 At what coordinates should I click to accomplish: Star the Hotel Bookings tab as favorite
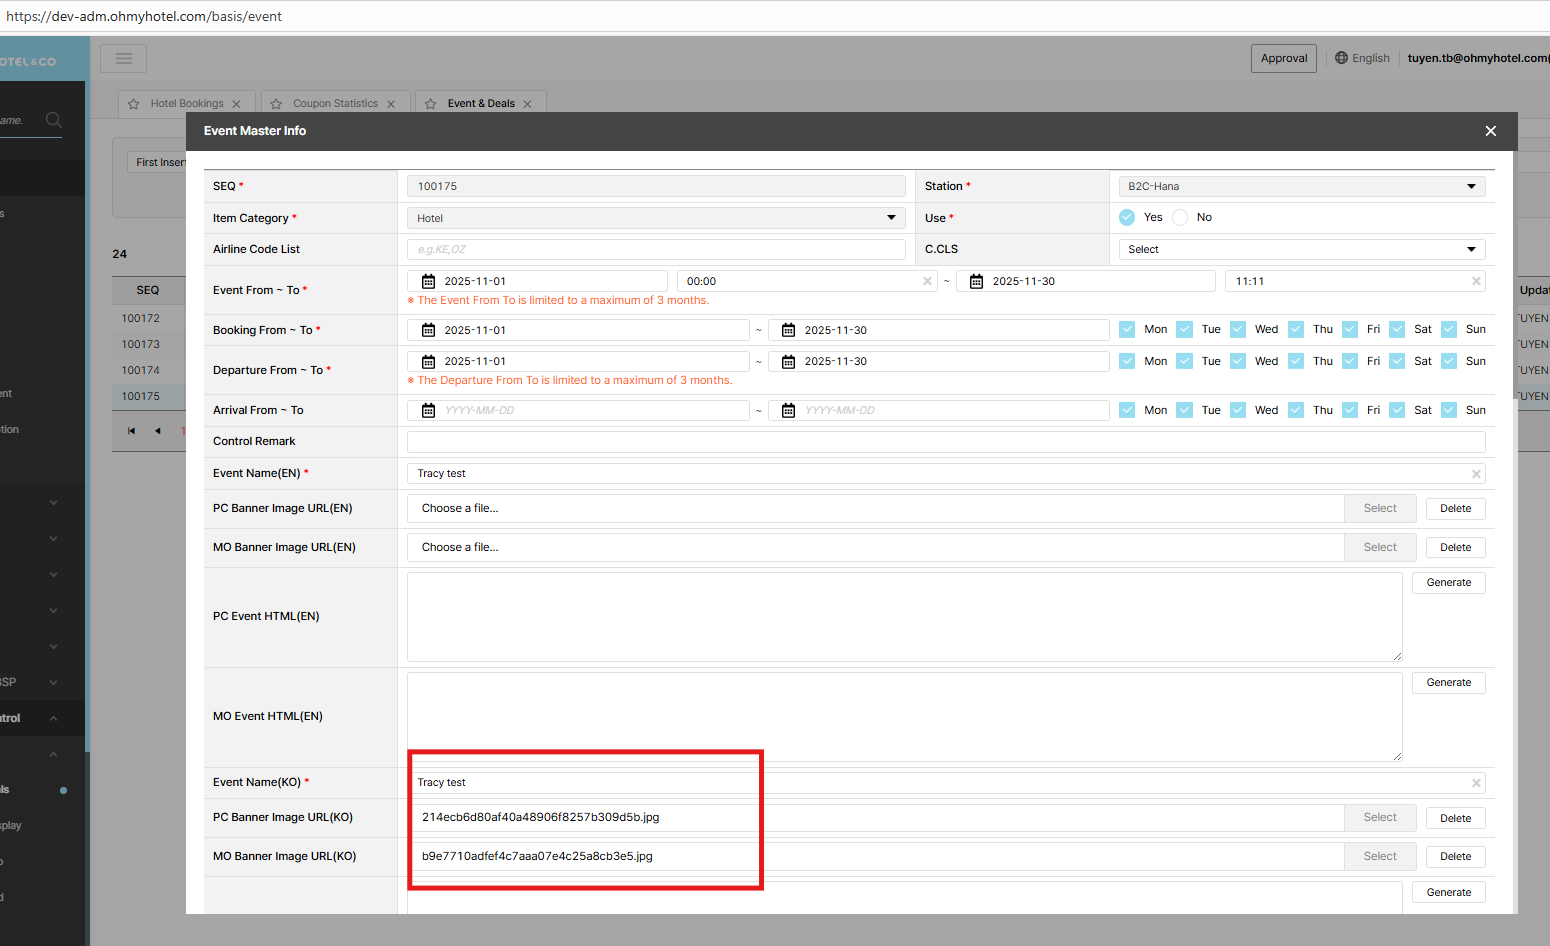pos(134,104)
